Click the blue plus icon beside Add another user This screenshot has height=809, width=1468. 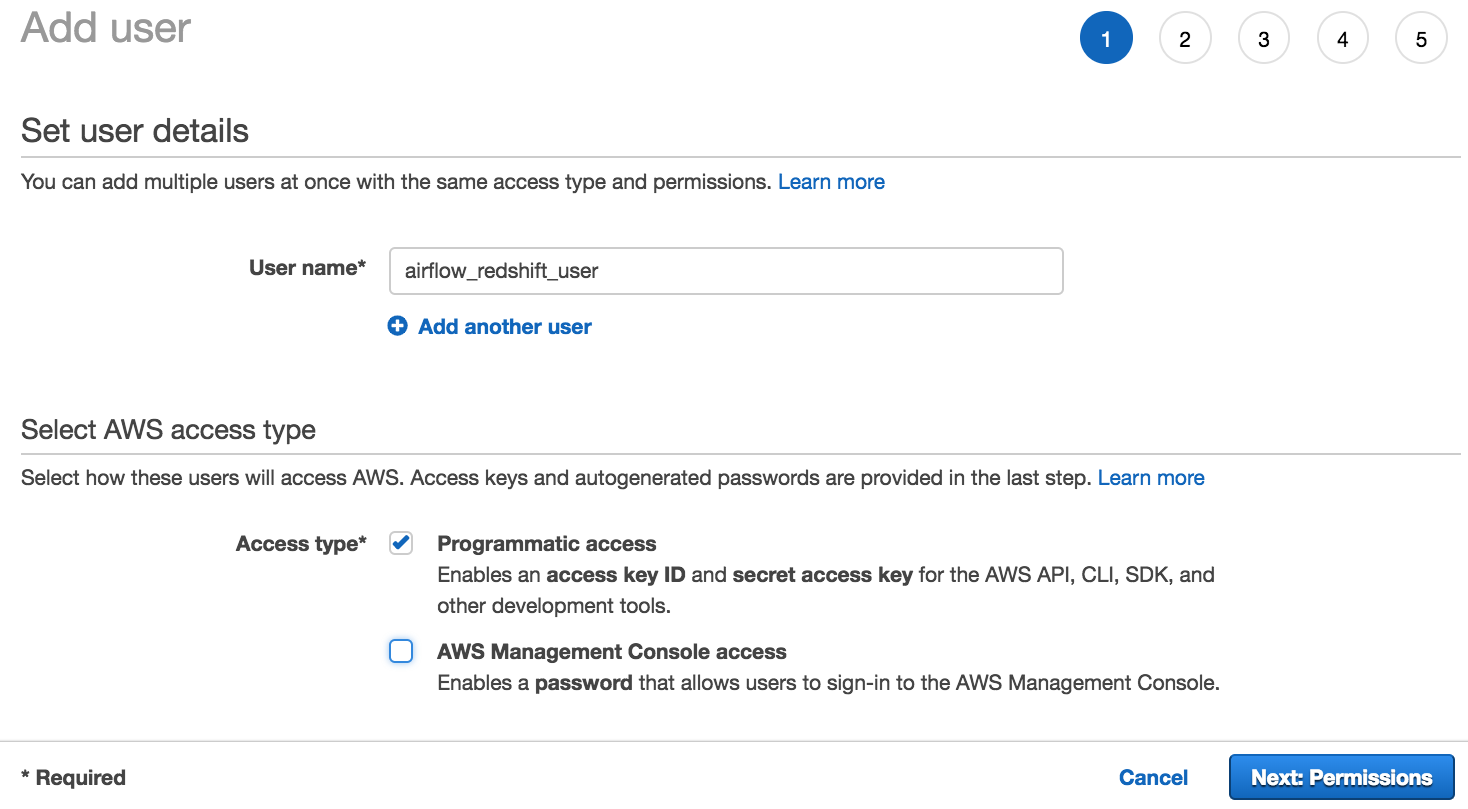(397, 325)
